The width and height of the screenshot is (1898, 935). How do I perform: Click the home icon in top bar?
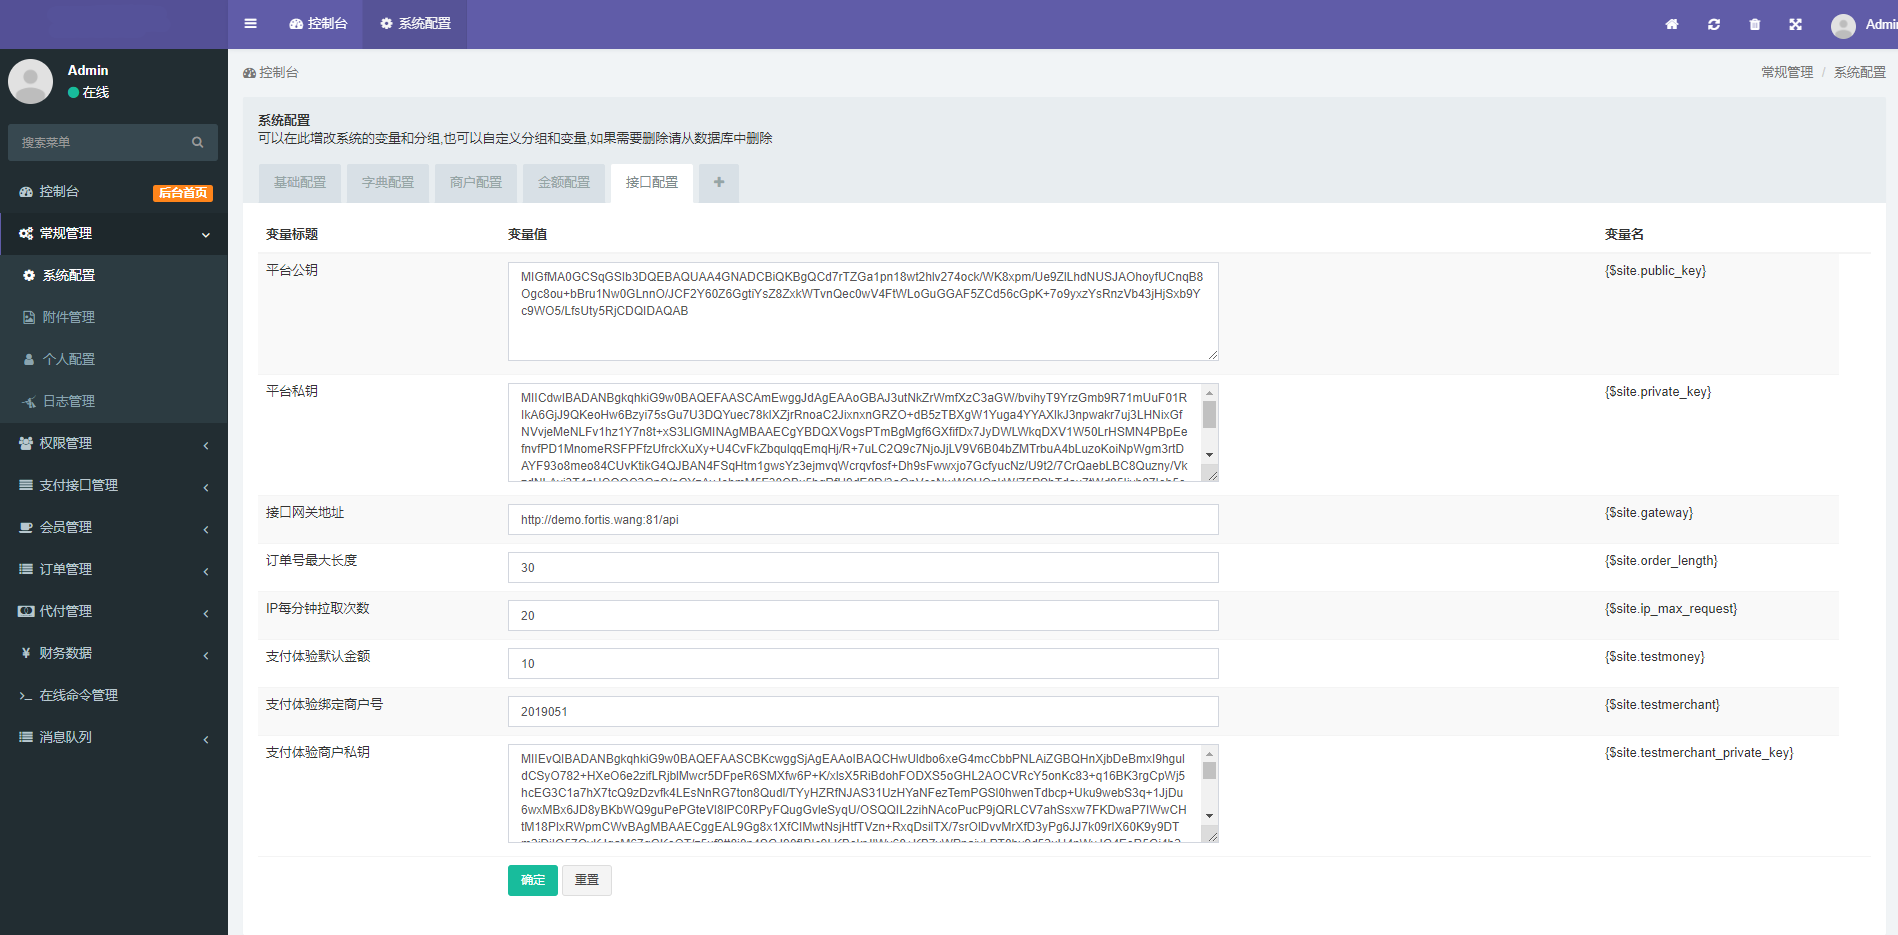1671,24
